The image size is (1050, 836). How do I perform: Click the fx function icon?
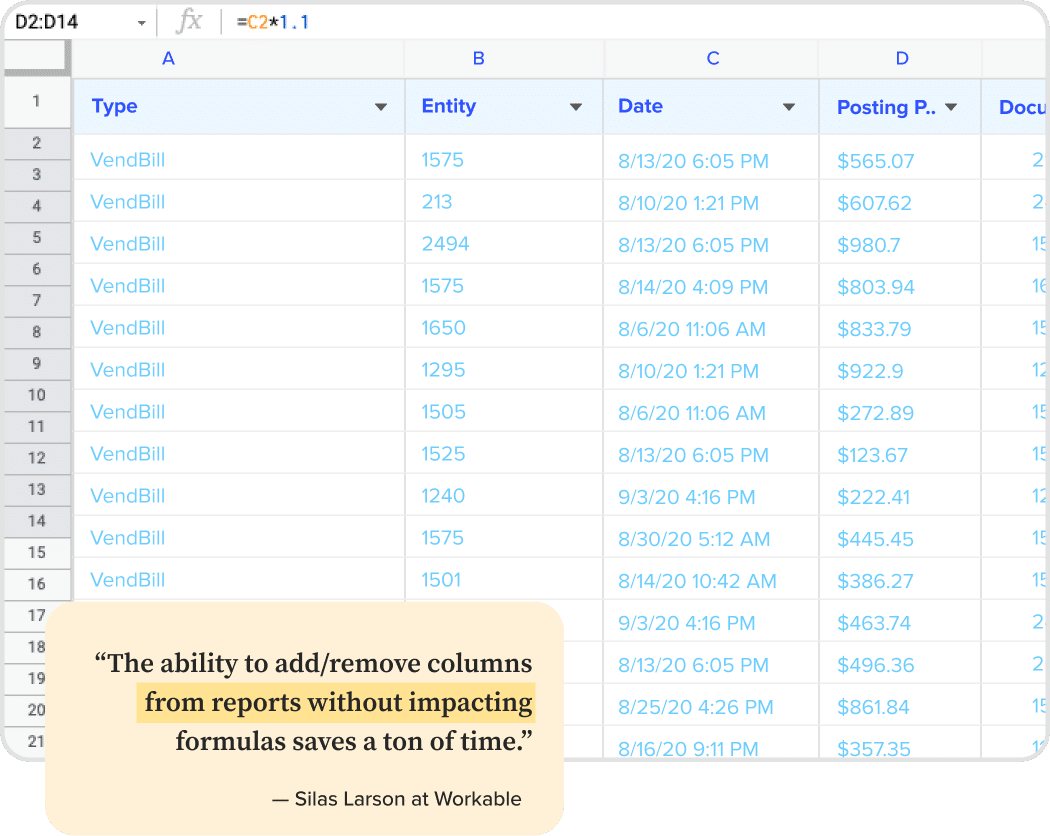(x=188, y=21)
